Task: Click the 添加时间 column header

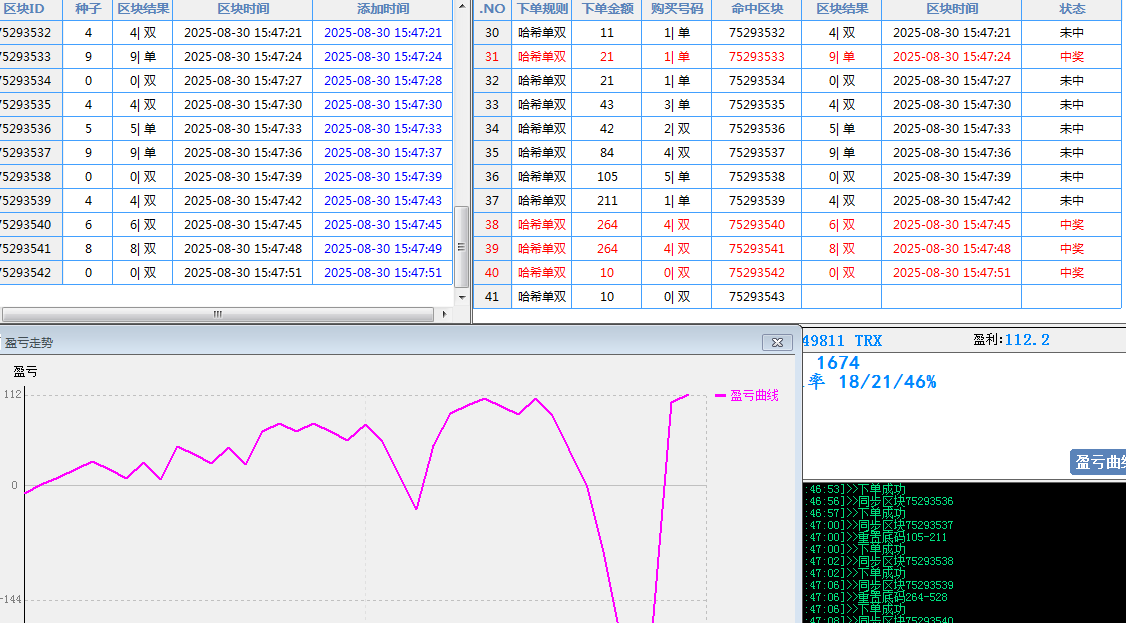Action: pyautogui.click(x=383, y=9)
